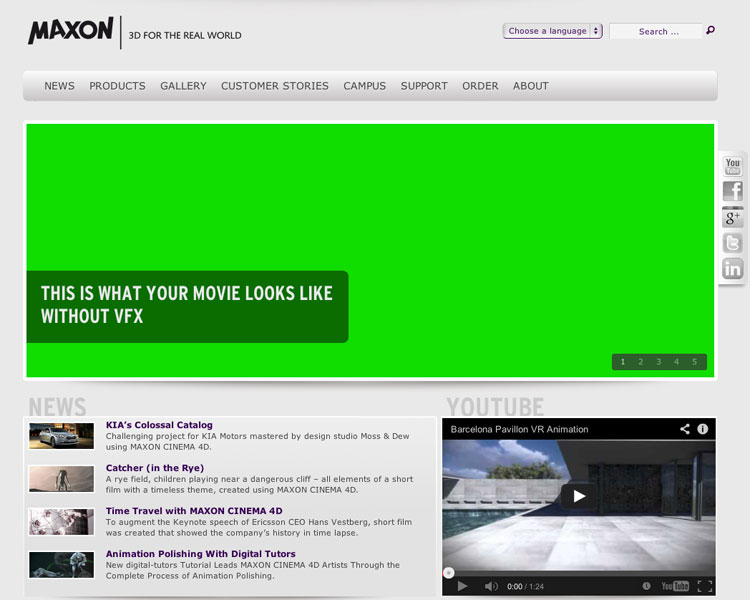Open the Twitter sidebar icon
750x600 pixels.
click(x=732, y=243)
